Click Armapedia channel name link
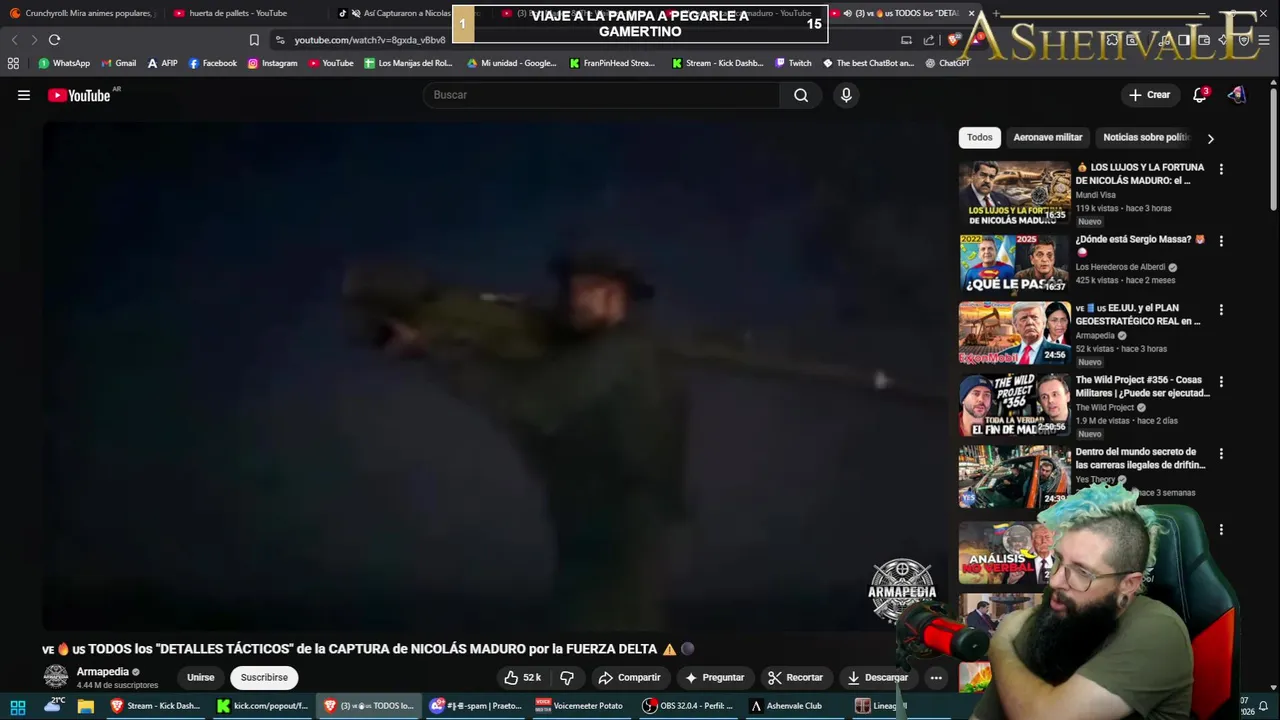 pos(103,672)
